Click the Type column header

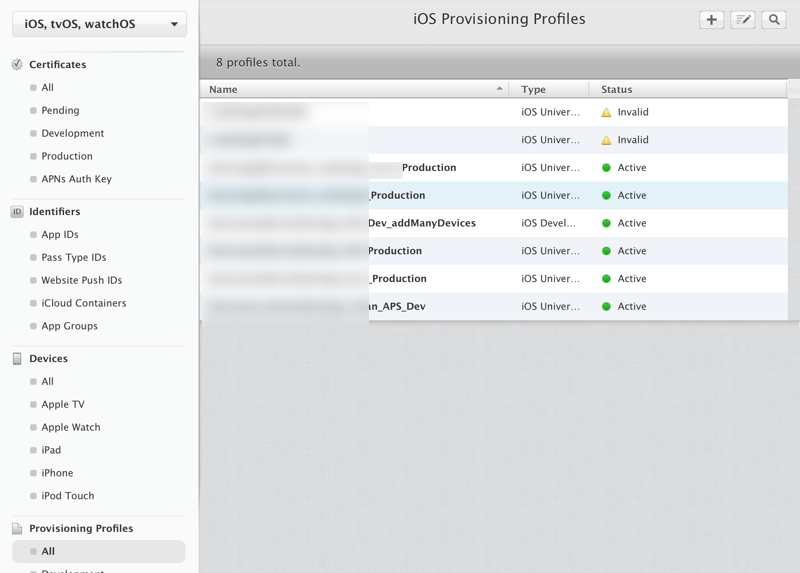pos(534,89)
